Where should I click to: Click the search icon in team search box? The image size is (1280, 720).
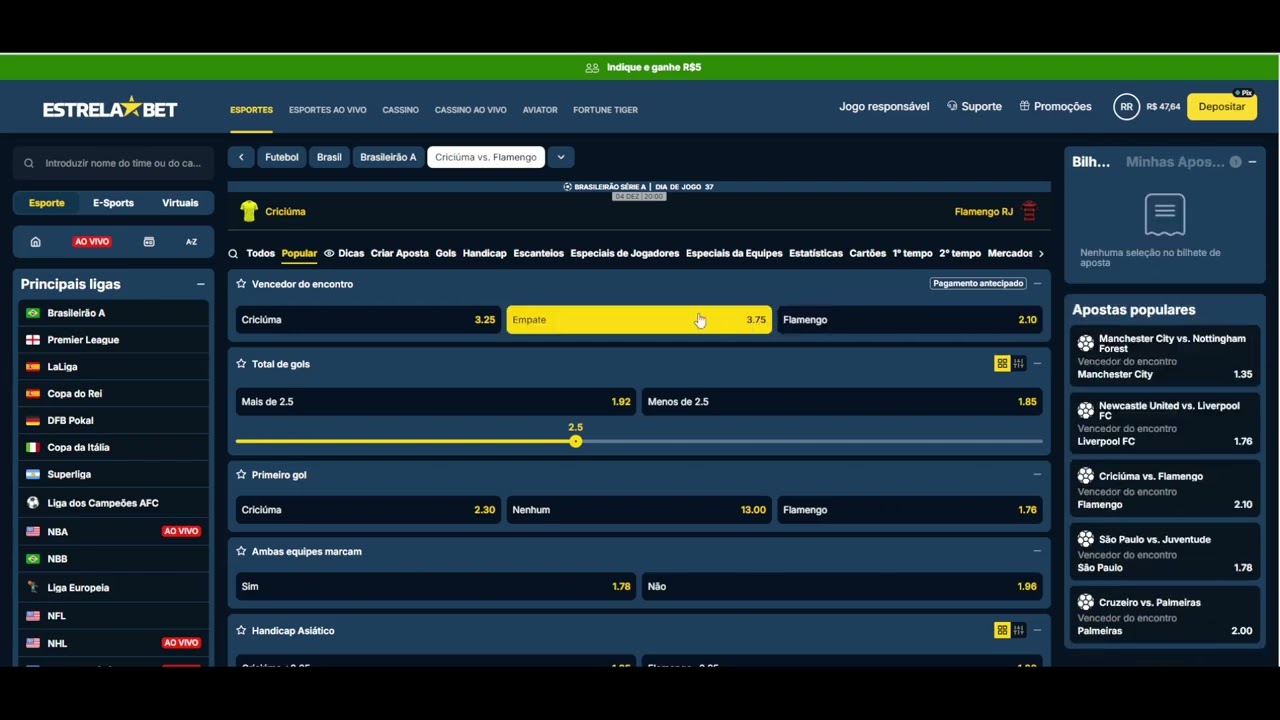pyautogui.click(x=29, y=163)
